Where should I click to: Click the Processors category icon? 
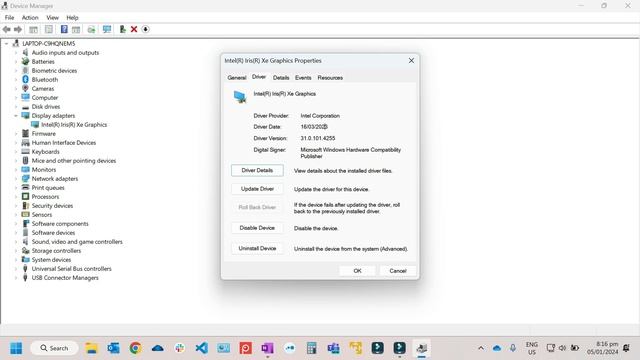tap(25, 196)
